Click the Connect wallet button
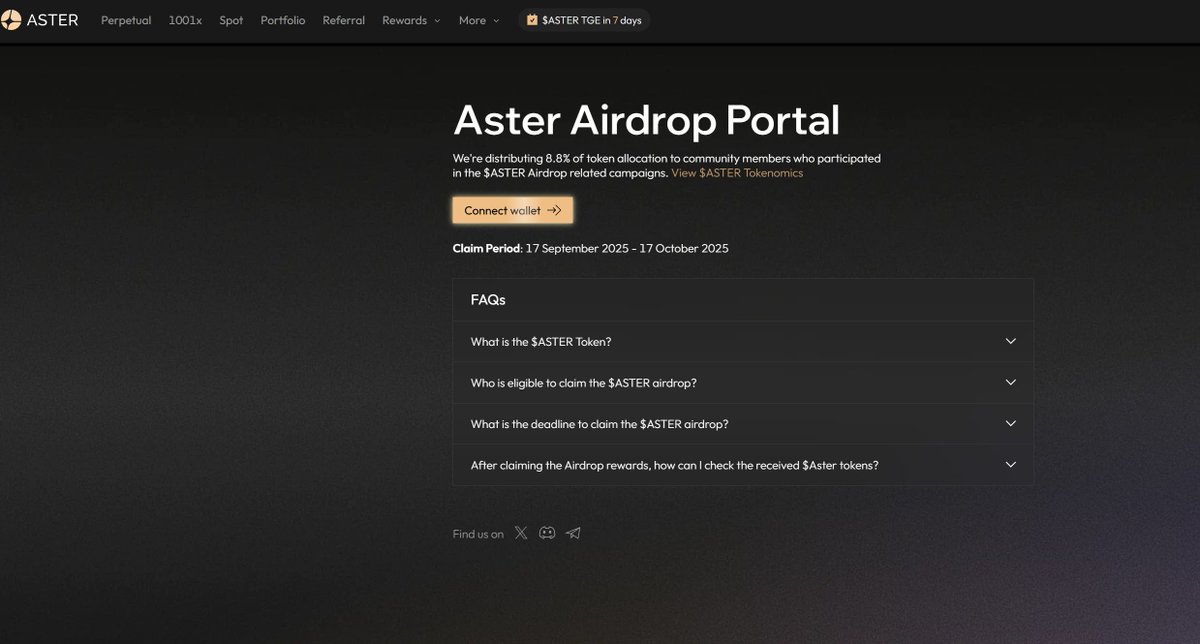This screenshot has height=644, width=1200. pos(512,210)
